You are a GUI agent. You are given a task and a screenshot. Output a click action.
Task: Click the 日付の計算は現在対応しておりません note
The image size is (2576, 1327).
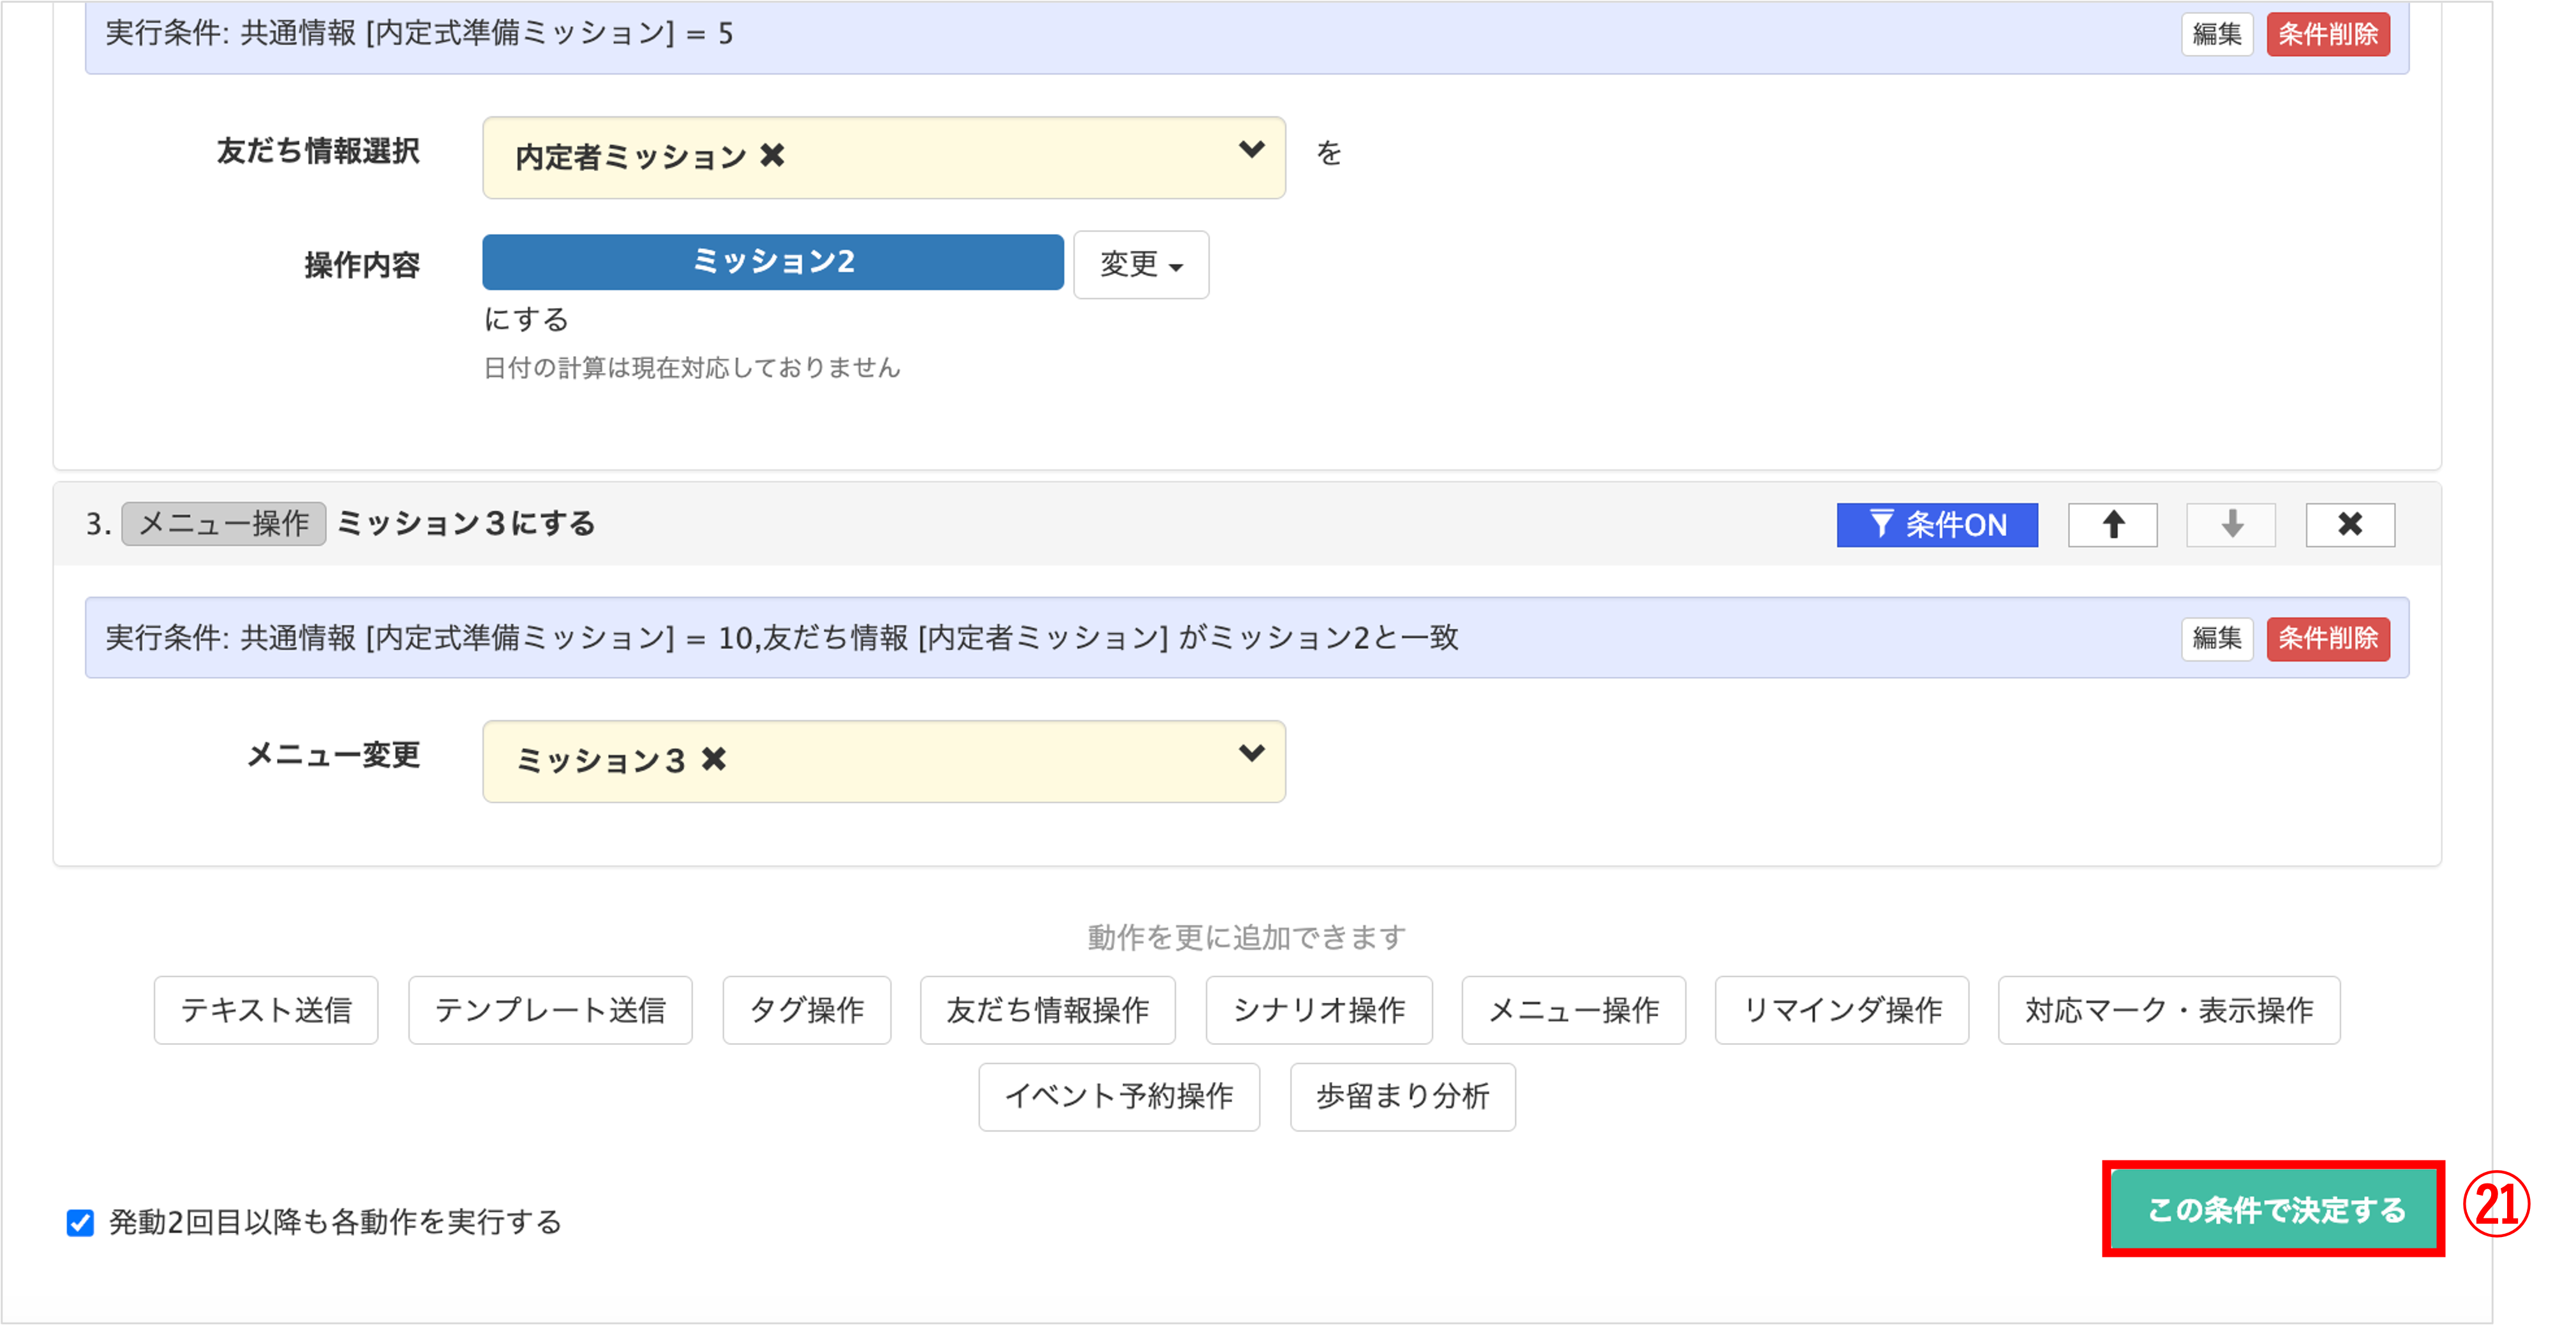(x=692, y=368)
